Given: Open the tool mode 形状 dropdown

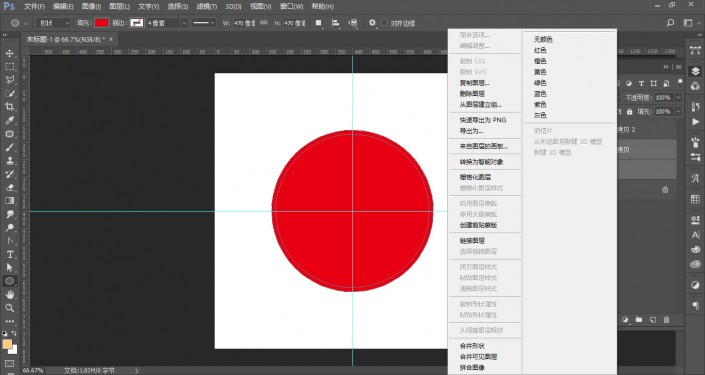Looking at the screenshot, I should click(54, 23).
